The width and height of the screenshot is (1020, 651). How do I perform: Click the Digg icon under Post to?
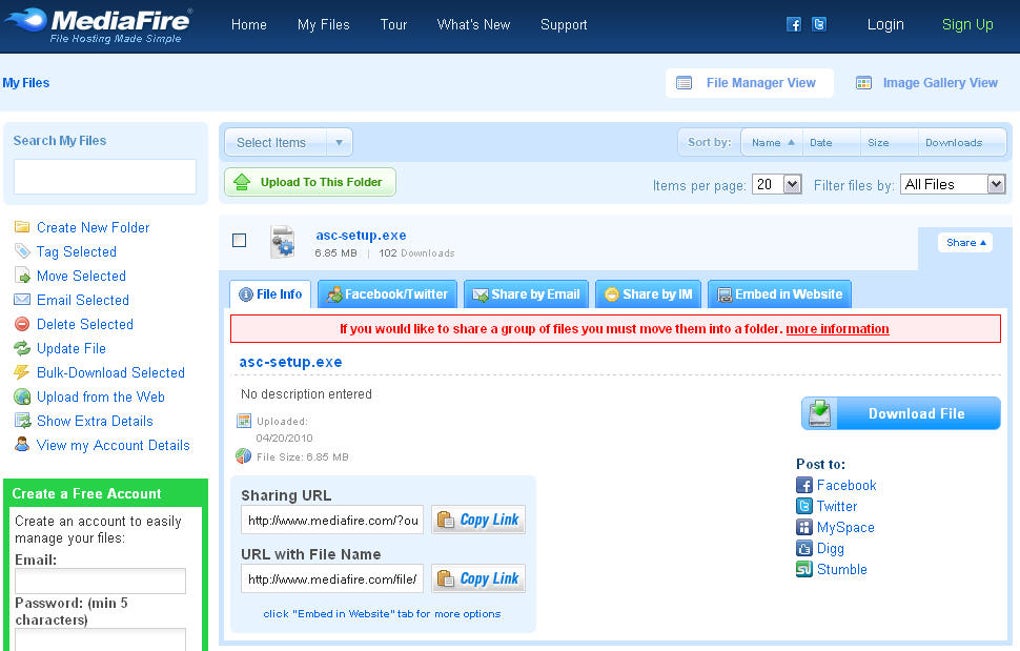click(x=804, y=548)
